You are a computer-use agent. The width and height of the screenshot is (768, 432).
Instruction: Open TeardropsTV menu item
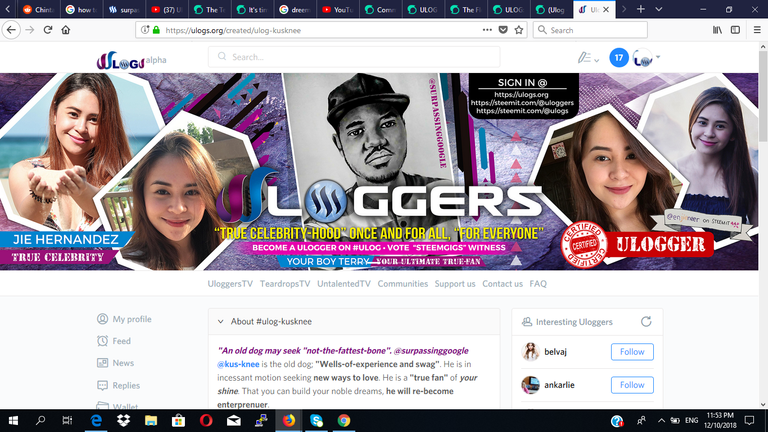point(285,284)
